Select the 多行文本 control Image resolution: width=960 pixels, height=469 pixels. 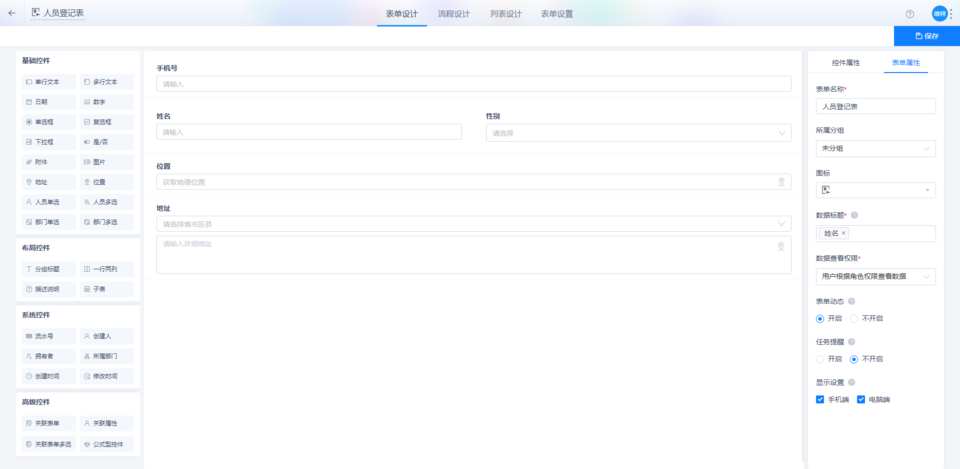click(x=107, y=82)
